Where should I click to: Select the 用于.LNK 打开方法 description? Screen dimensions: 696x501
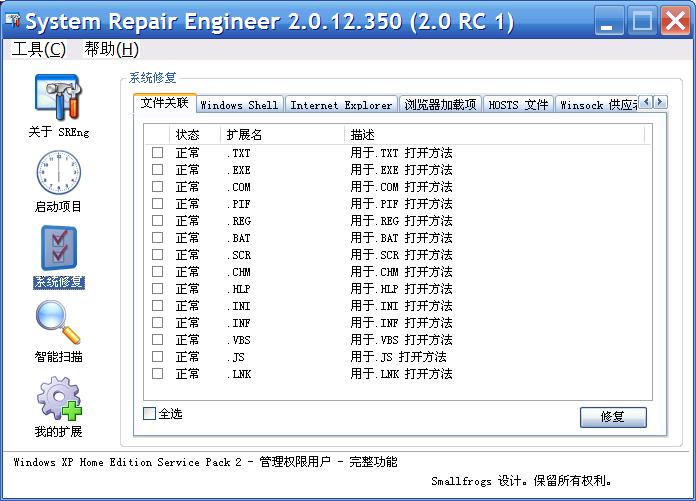coord(401,374)
